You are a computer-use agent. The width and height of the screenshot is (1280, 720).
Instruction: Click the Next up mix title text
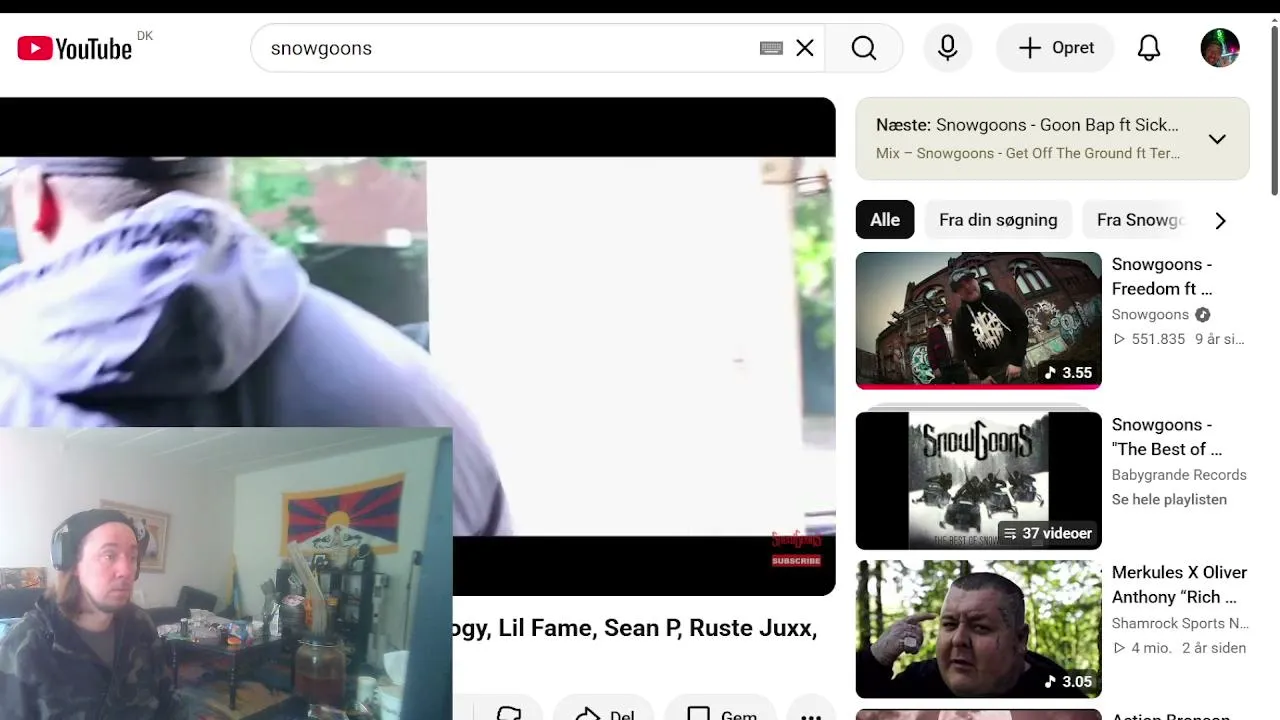tap(1027, 125)
